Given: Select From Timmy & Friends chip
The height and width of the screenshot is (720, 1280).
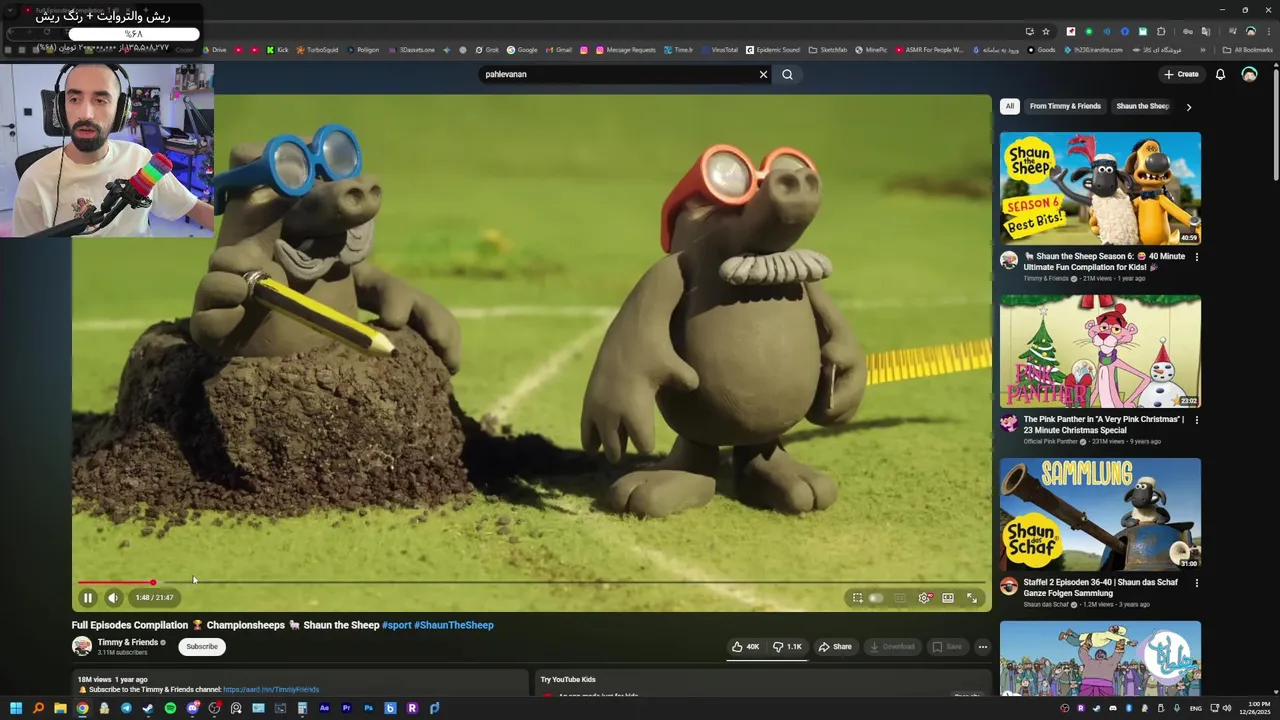Looking at the screenshot, I should (1065, 106).
